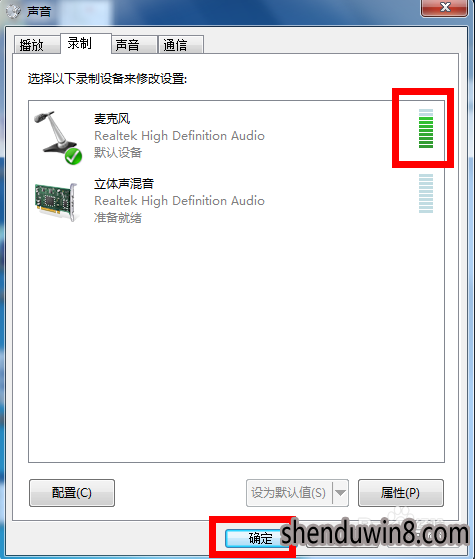Viewport: 475px width, 559px height.
Task: Click the speaker icon in the title bar
Action: 13,11
